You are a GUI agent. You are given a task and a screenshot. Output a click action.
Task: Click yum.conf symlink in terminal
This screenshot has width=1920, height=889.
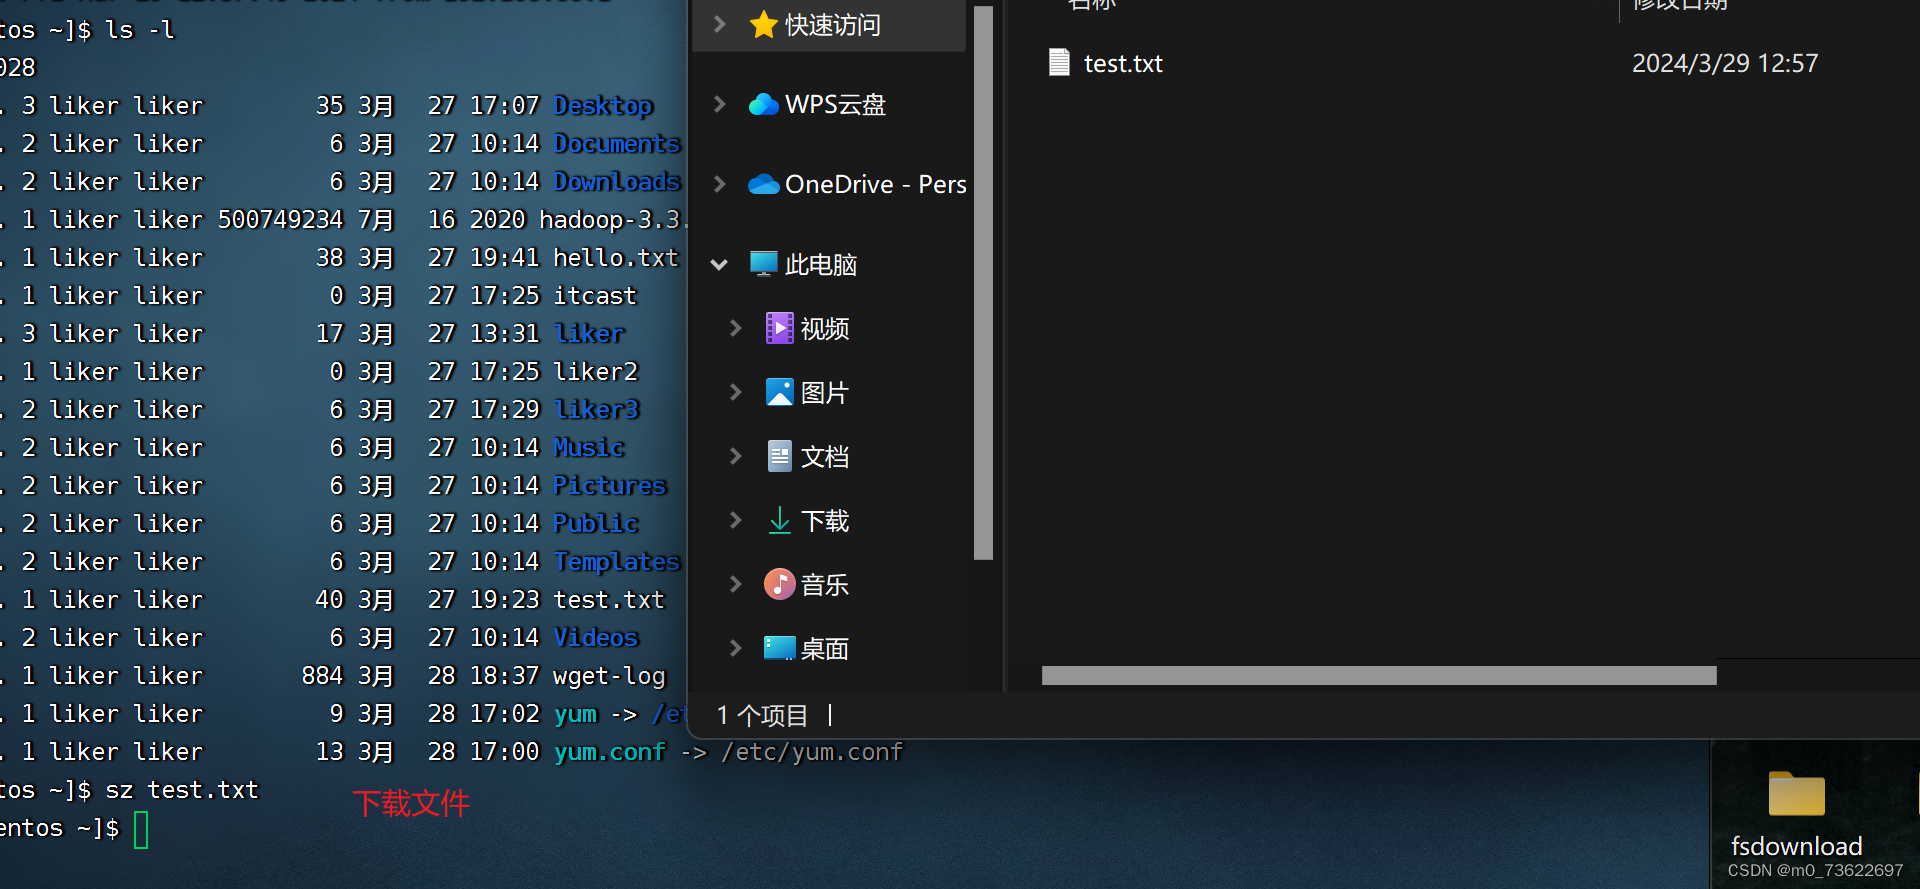click(x=610, y=751)
